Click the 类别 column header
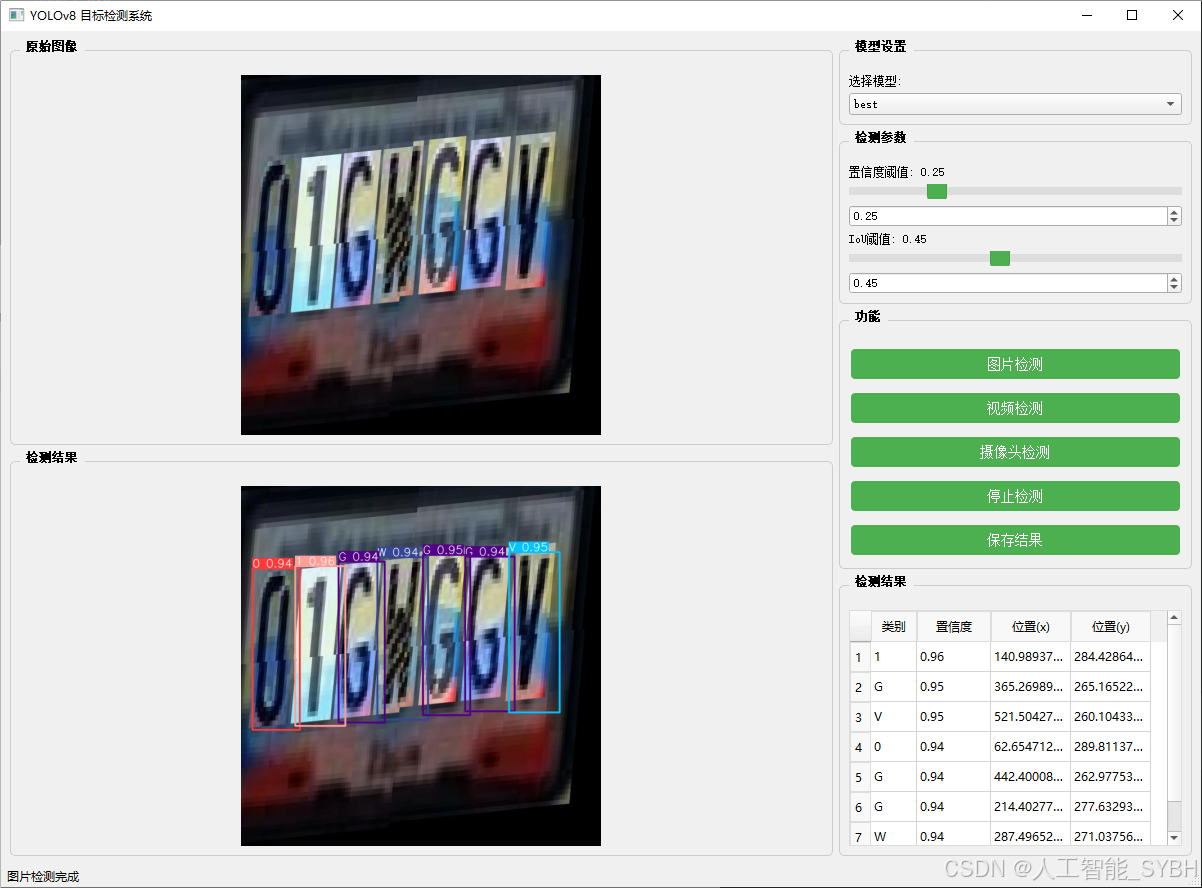Viewport: 1202px width, 888px height. pos(893,626)
